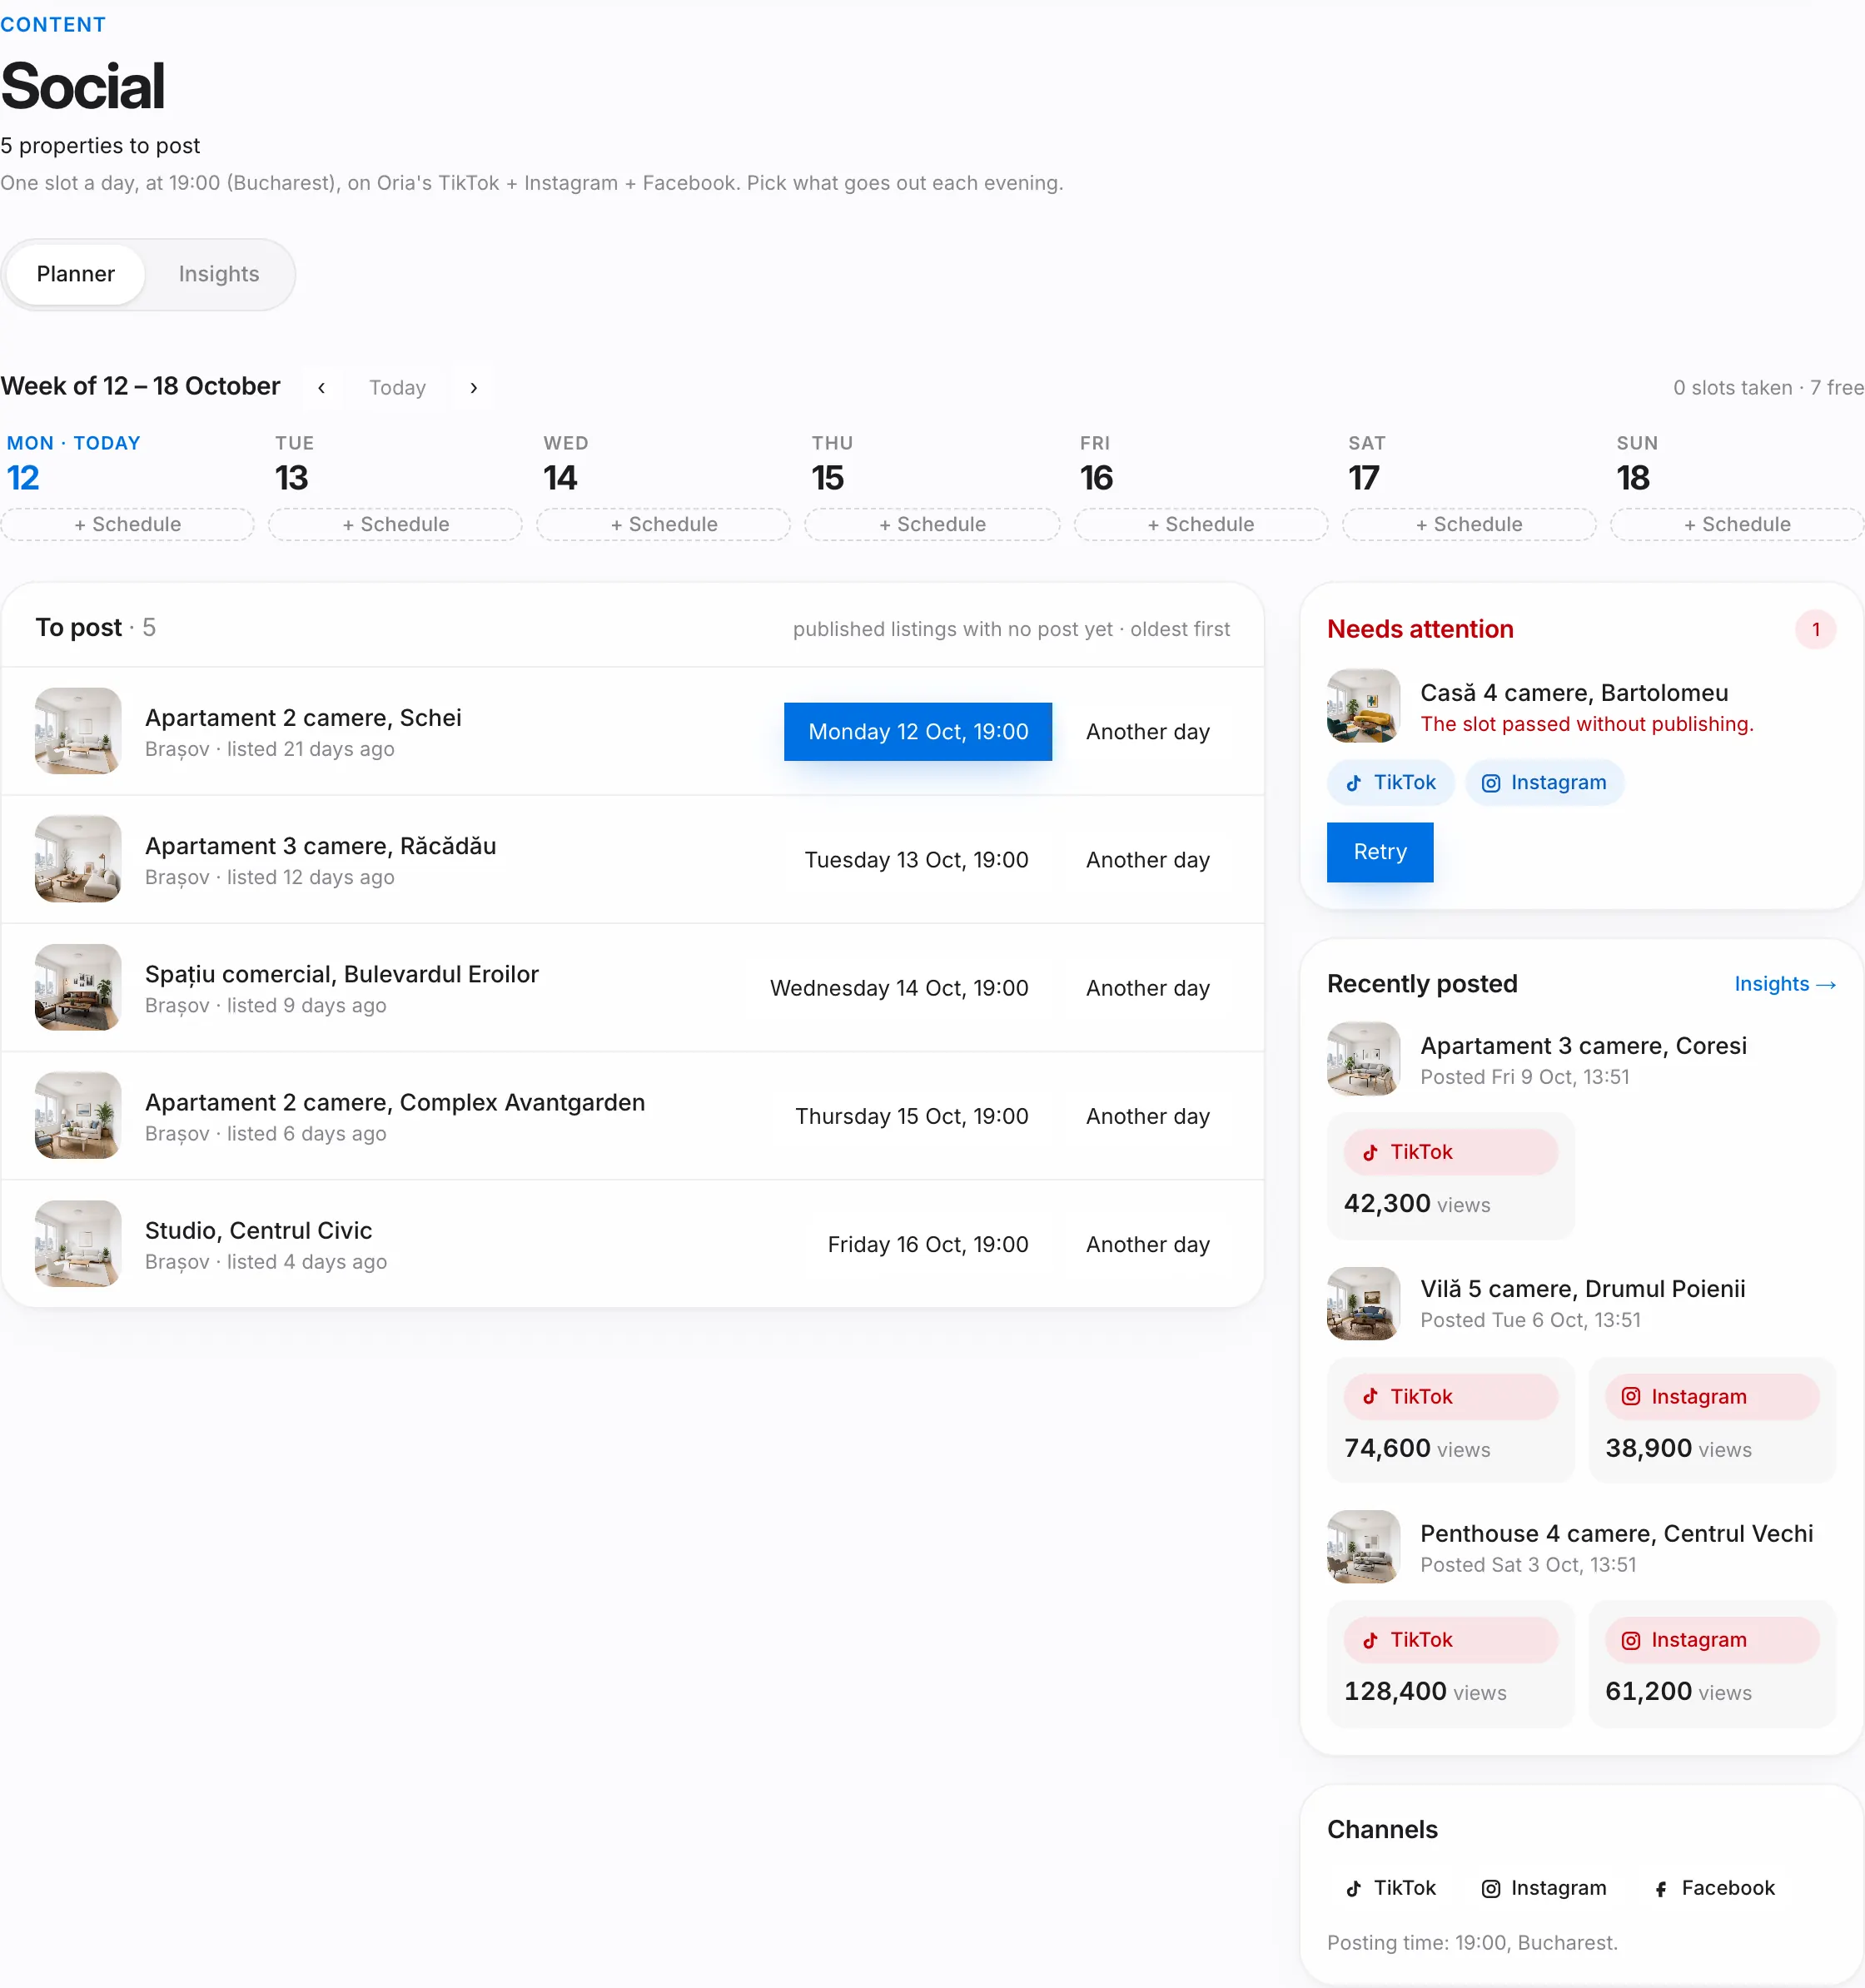The width and height of the screenshot is (1865, 1988).
Task: Schedule a post on Friday 16
Action: (1200, 524)
